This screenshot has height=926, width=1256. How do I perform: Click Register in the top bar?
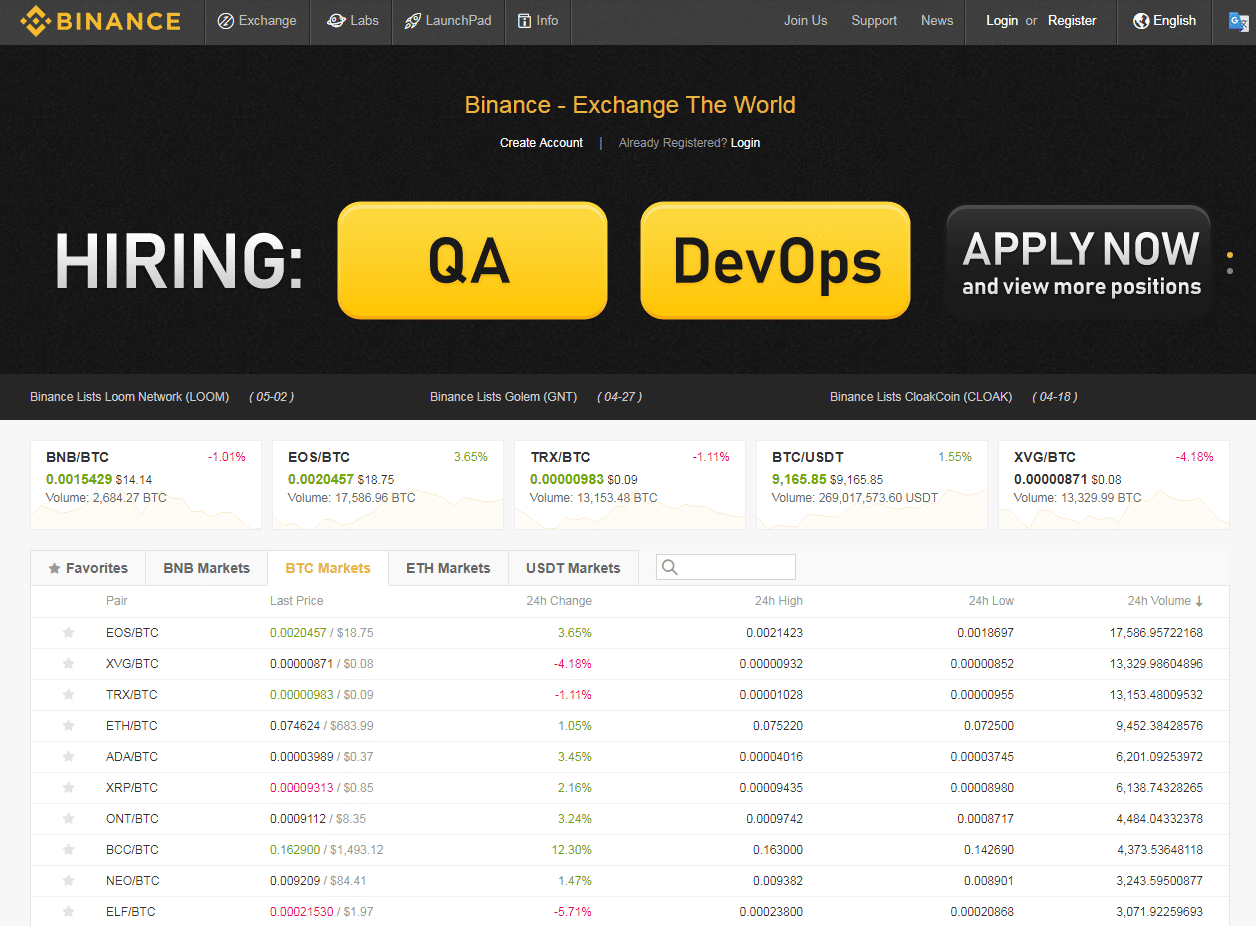point(1072,21)
